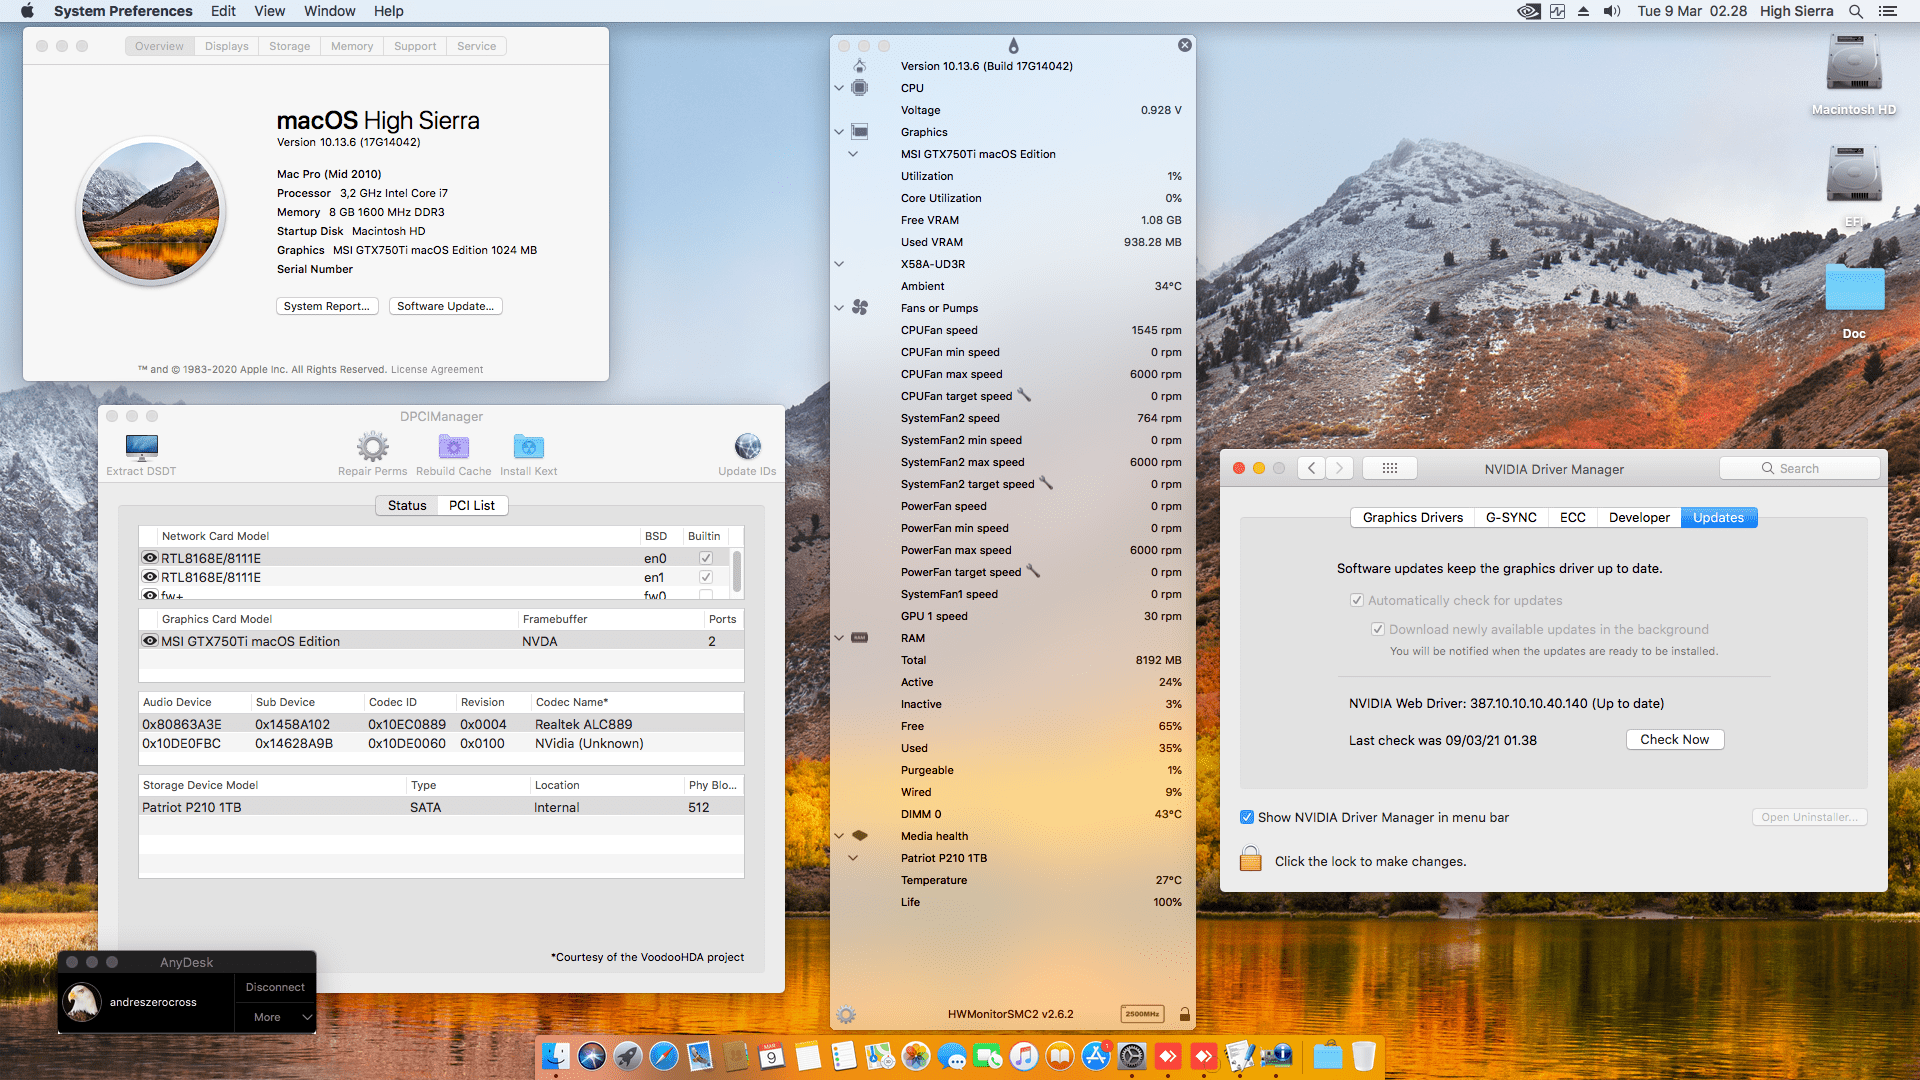Click the eye icon for RTL8168E/8111E en1
This screenshot has width=1920, height=1080.
(x=150, y=577)
